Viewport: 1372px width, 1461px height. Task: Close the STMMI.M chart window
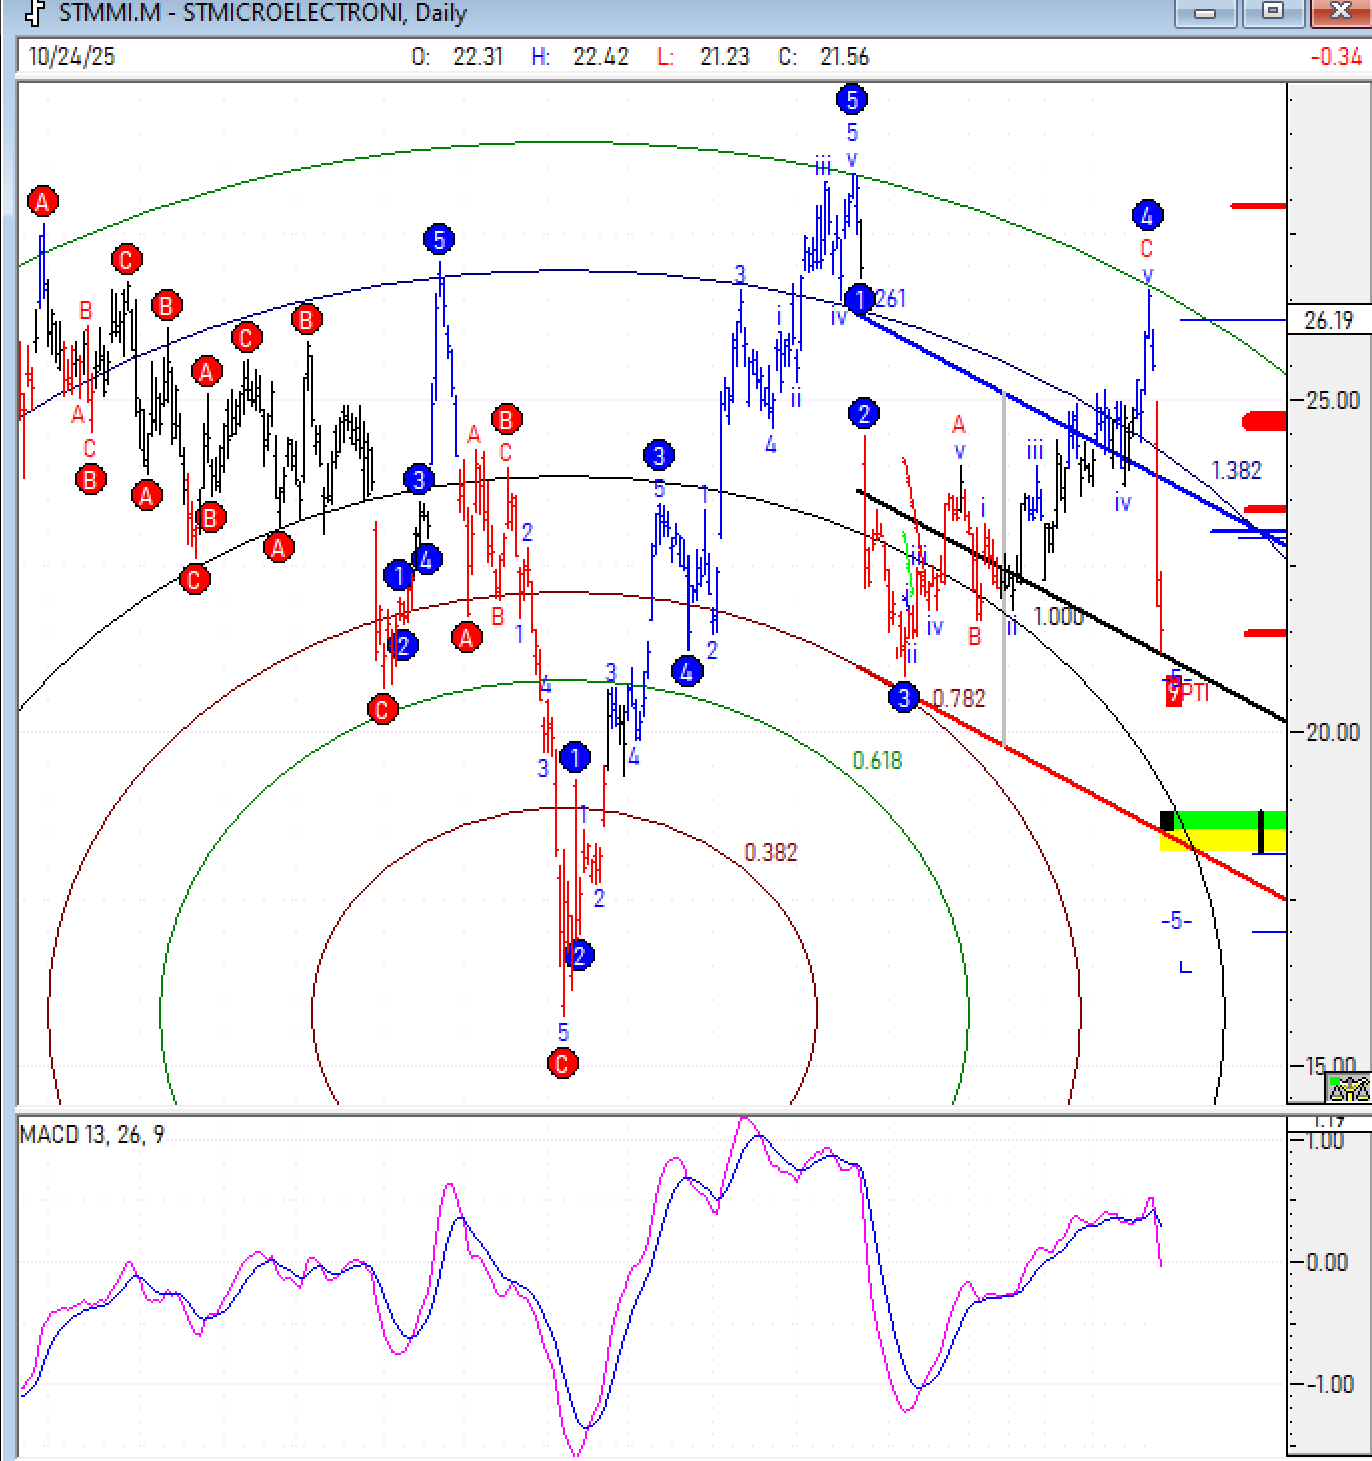pyautogui.click(x=1340, y=12)
